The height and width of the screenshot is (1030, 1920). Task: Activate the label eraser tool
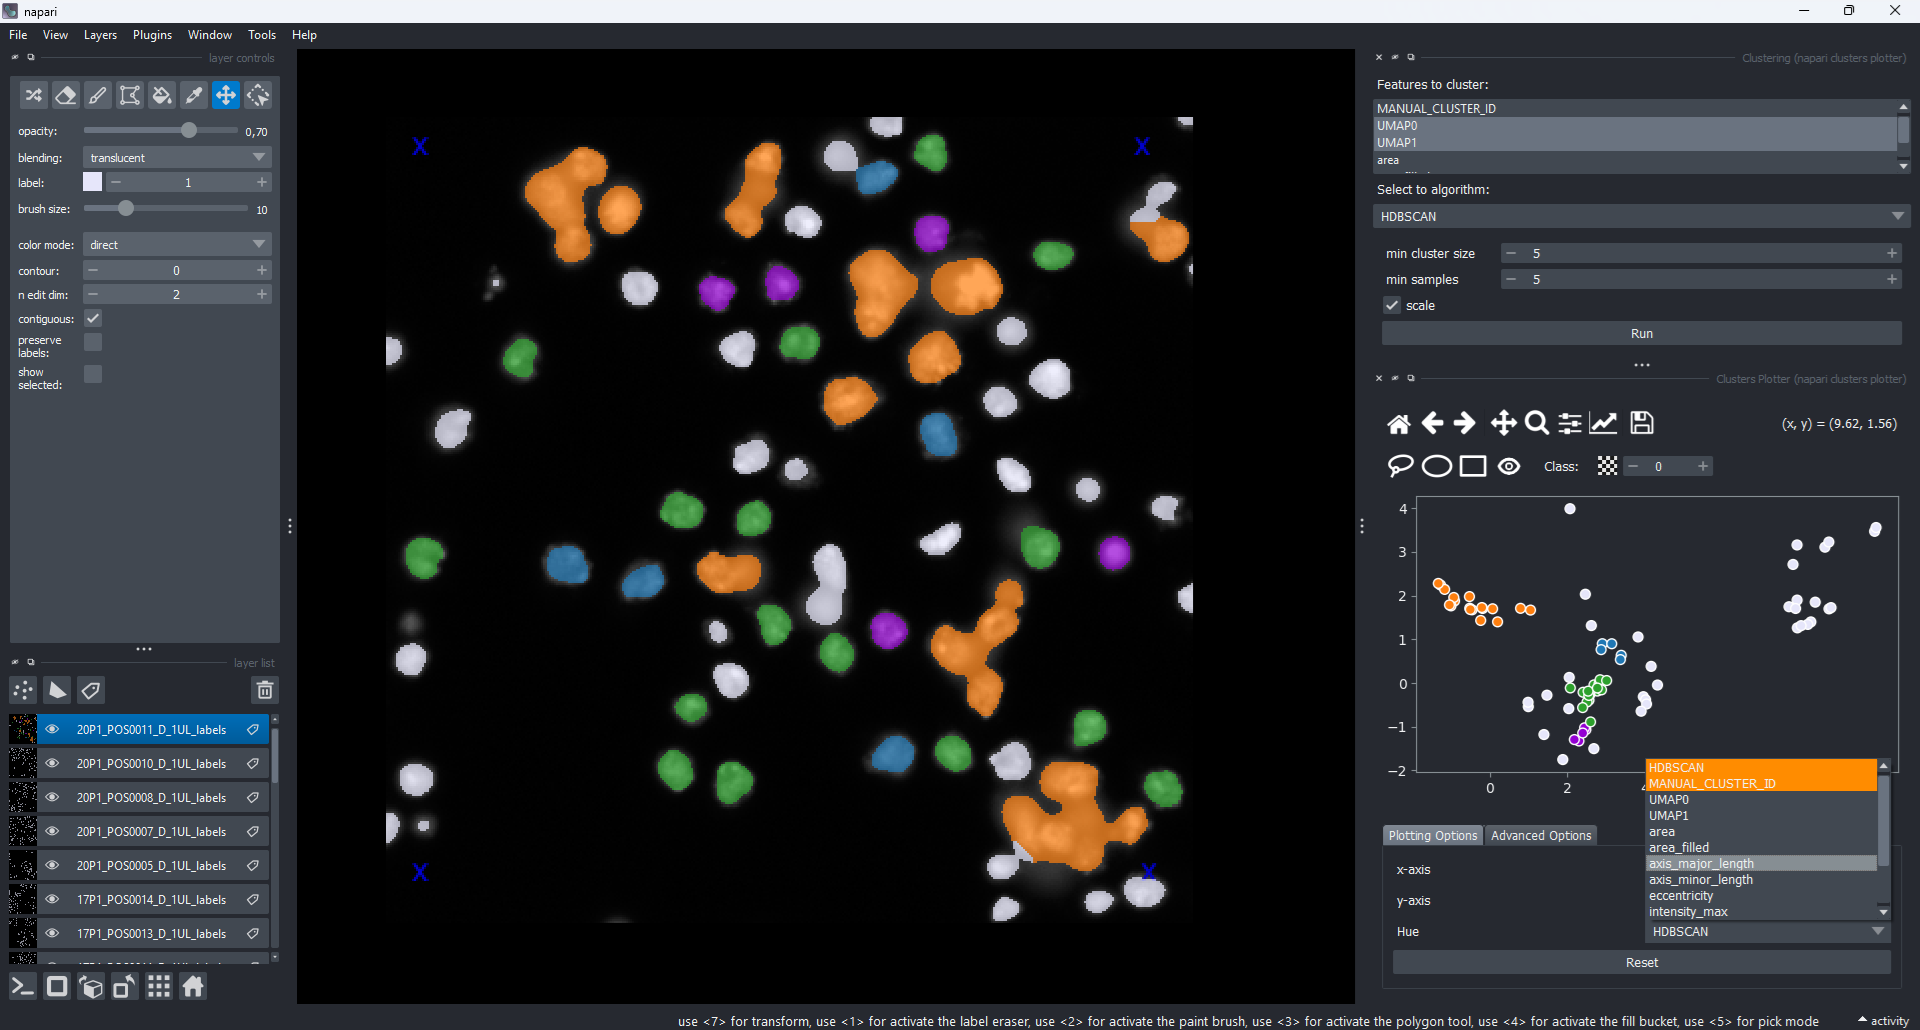pyautogui.click(x=66, y=95)
